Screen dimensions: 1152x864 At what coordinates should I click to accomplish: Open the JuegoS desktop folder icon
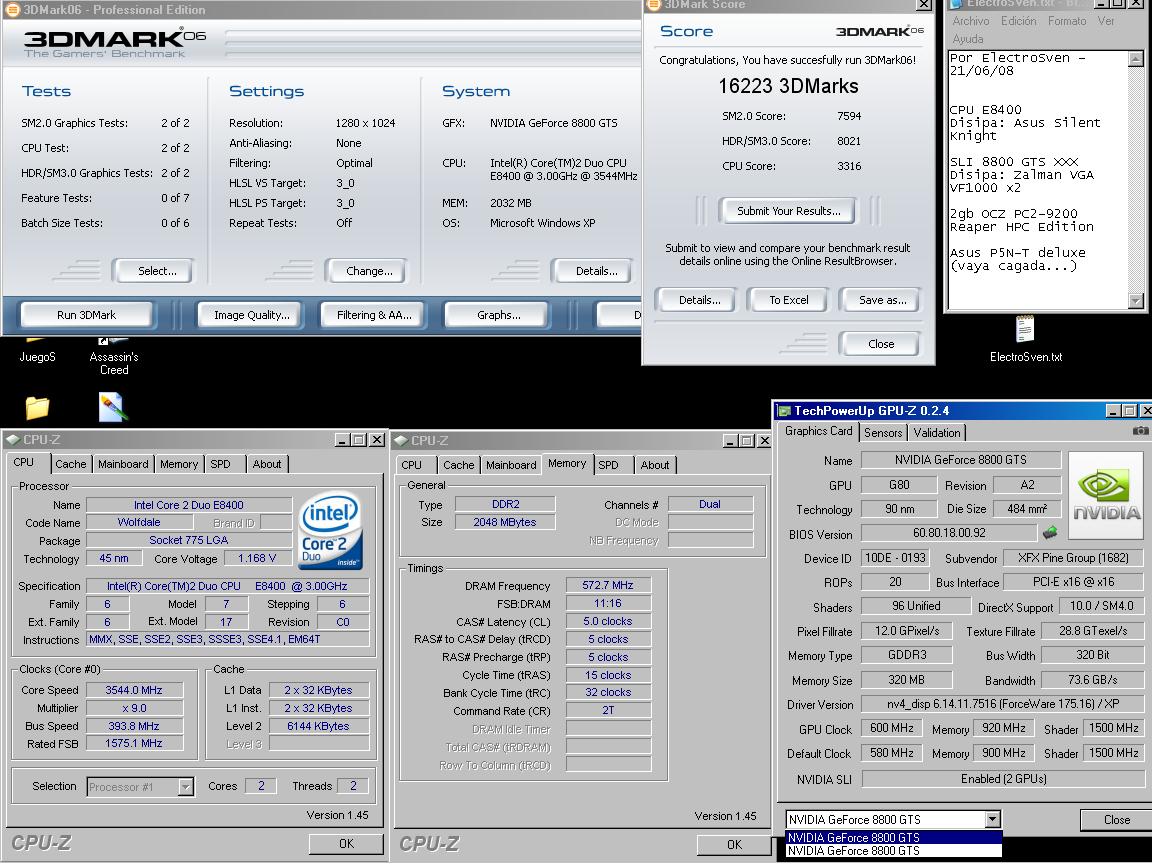[37, 351]
